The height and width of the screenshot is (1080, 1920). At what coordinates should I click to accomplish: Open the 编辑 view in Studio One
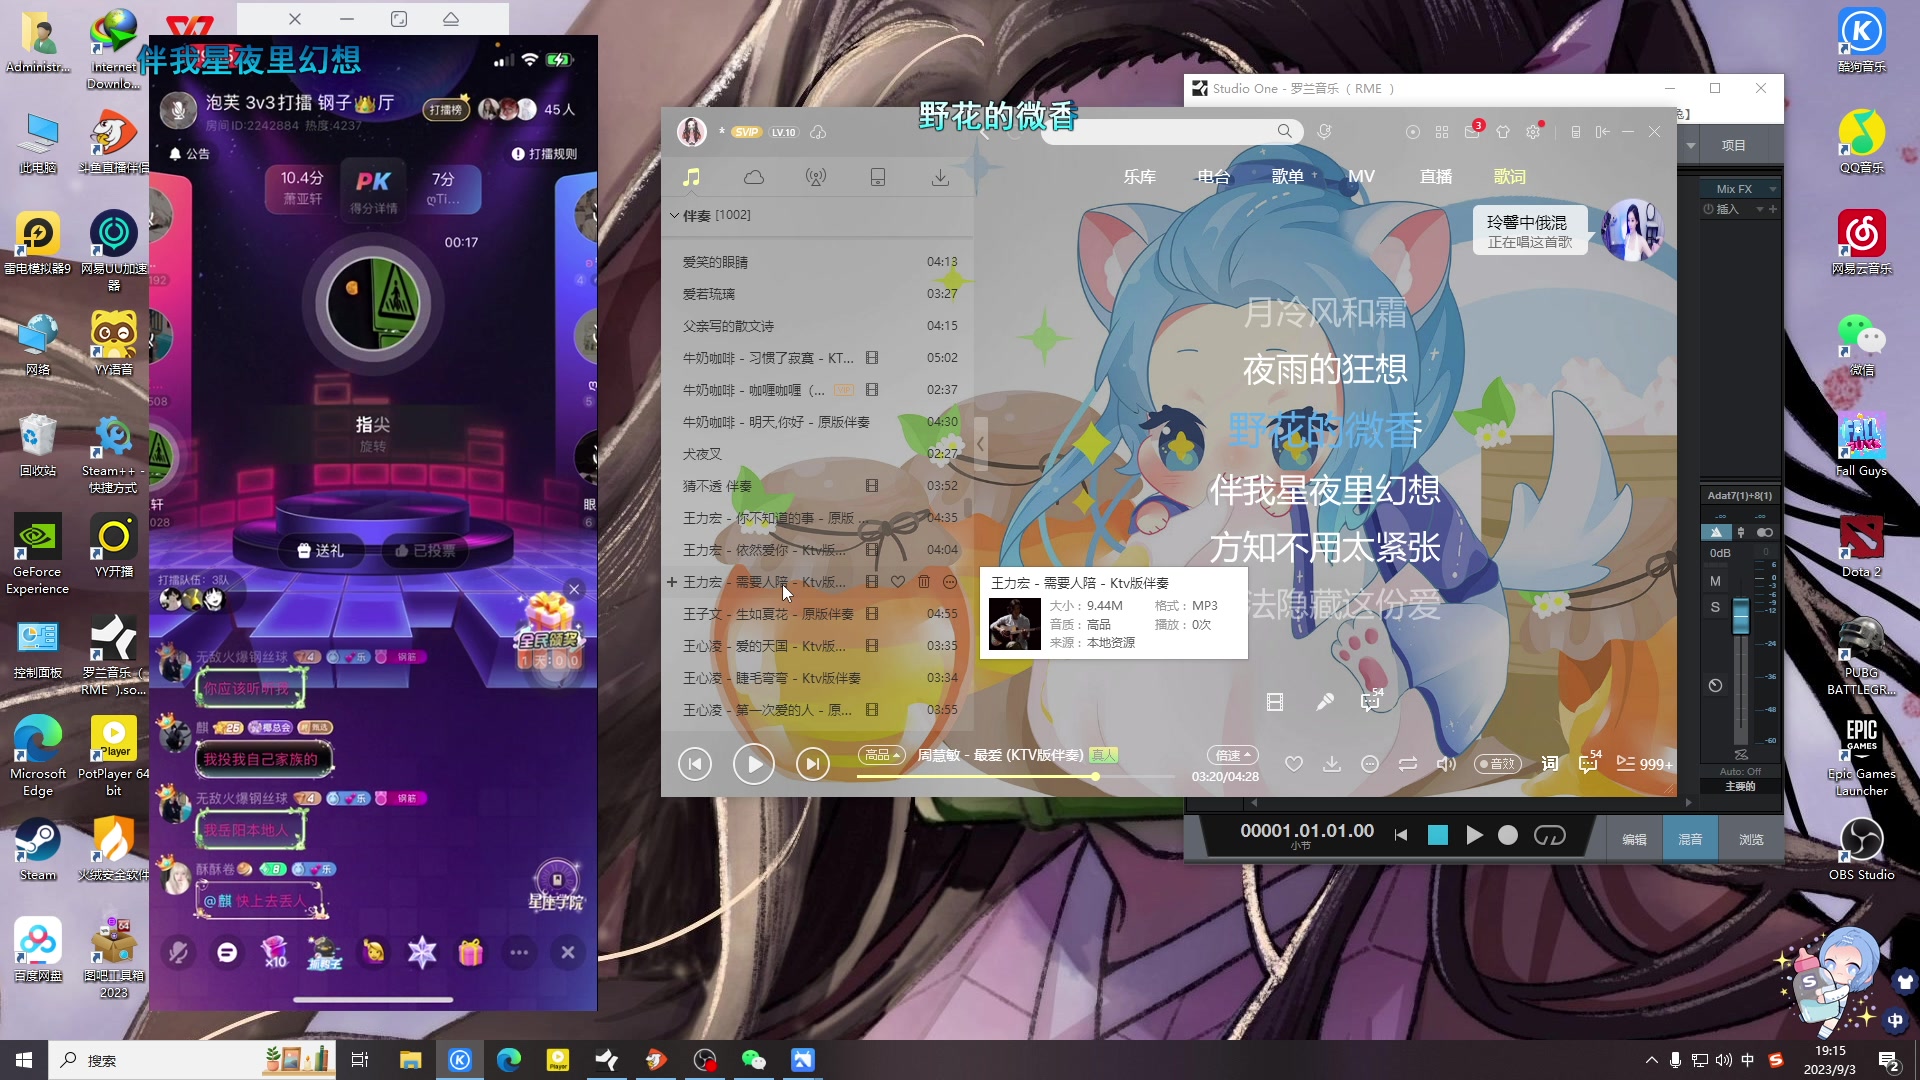[x=1635, y=840]
